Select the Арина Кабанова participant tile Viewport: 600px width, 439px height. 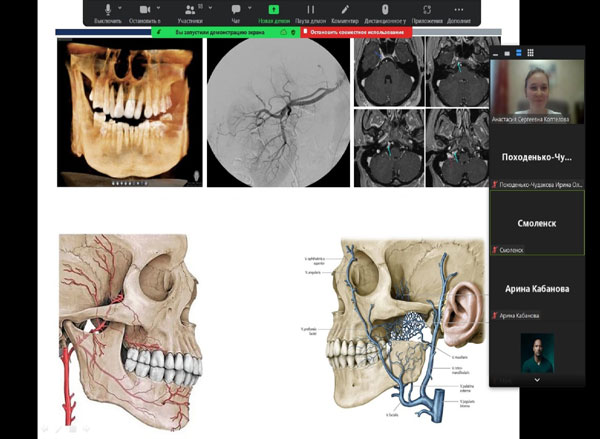coord(536,288)
